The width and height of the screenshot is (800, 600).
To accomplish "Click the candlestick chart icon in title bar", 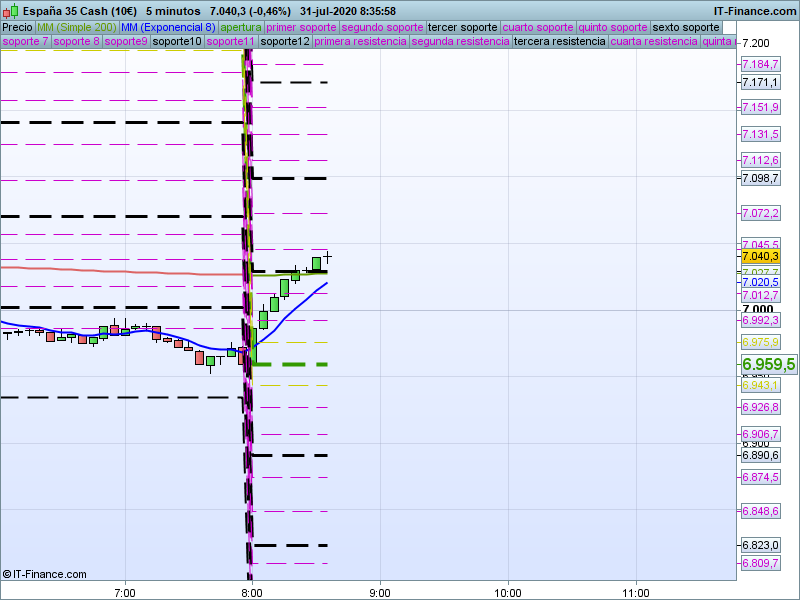I will click(10, 11).
